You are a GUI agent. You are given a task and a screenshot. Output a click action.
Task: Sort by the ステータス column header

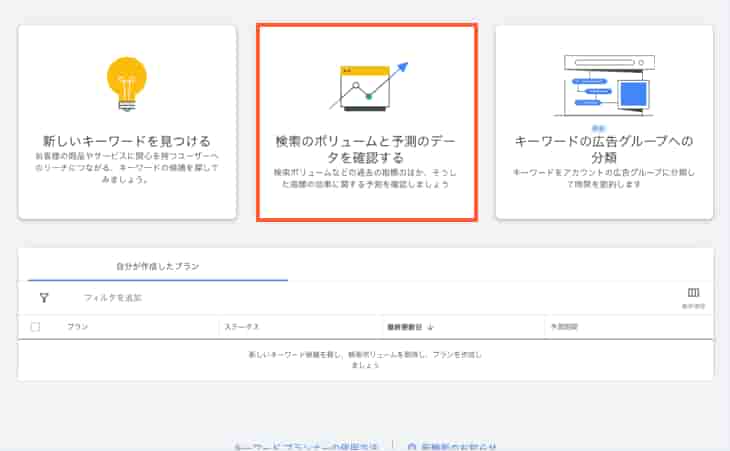(241, 327)
